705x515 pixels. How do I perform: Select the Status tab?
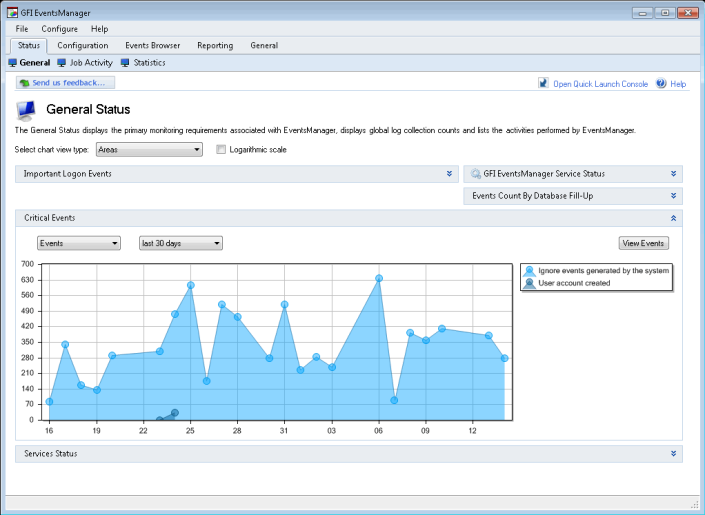click(29, 46)
